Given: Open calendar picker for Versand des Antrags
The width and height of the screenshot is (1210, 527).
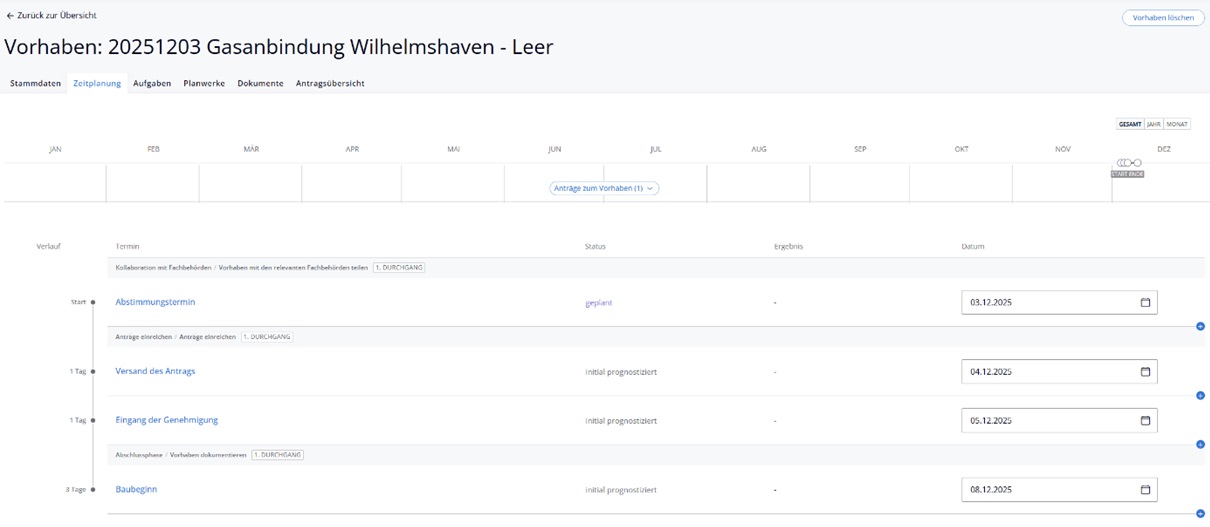Looking at the screenshot, I should [x=1145, y=372].
